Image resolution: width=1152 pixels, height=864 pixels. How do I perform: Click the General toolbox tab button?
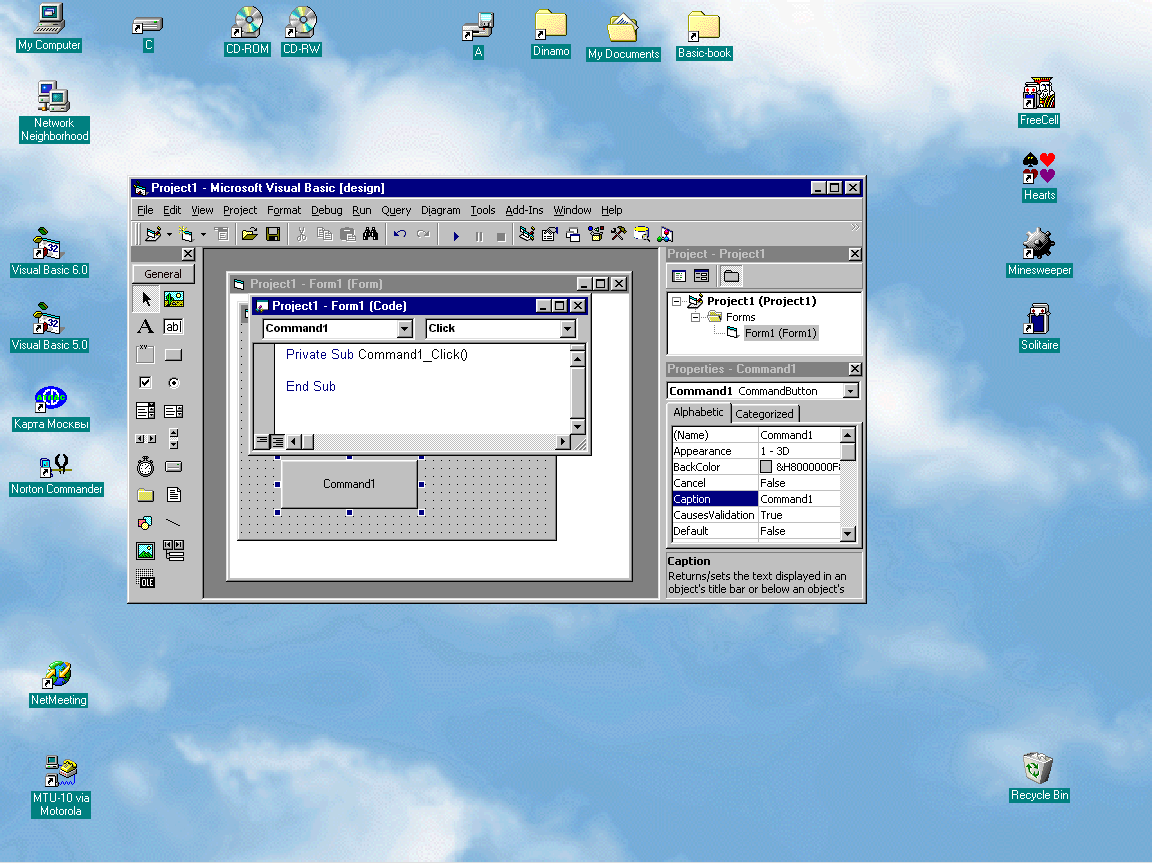163,274
